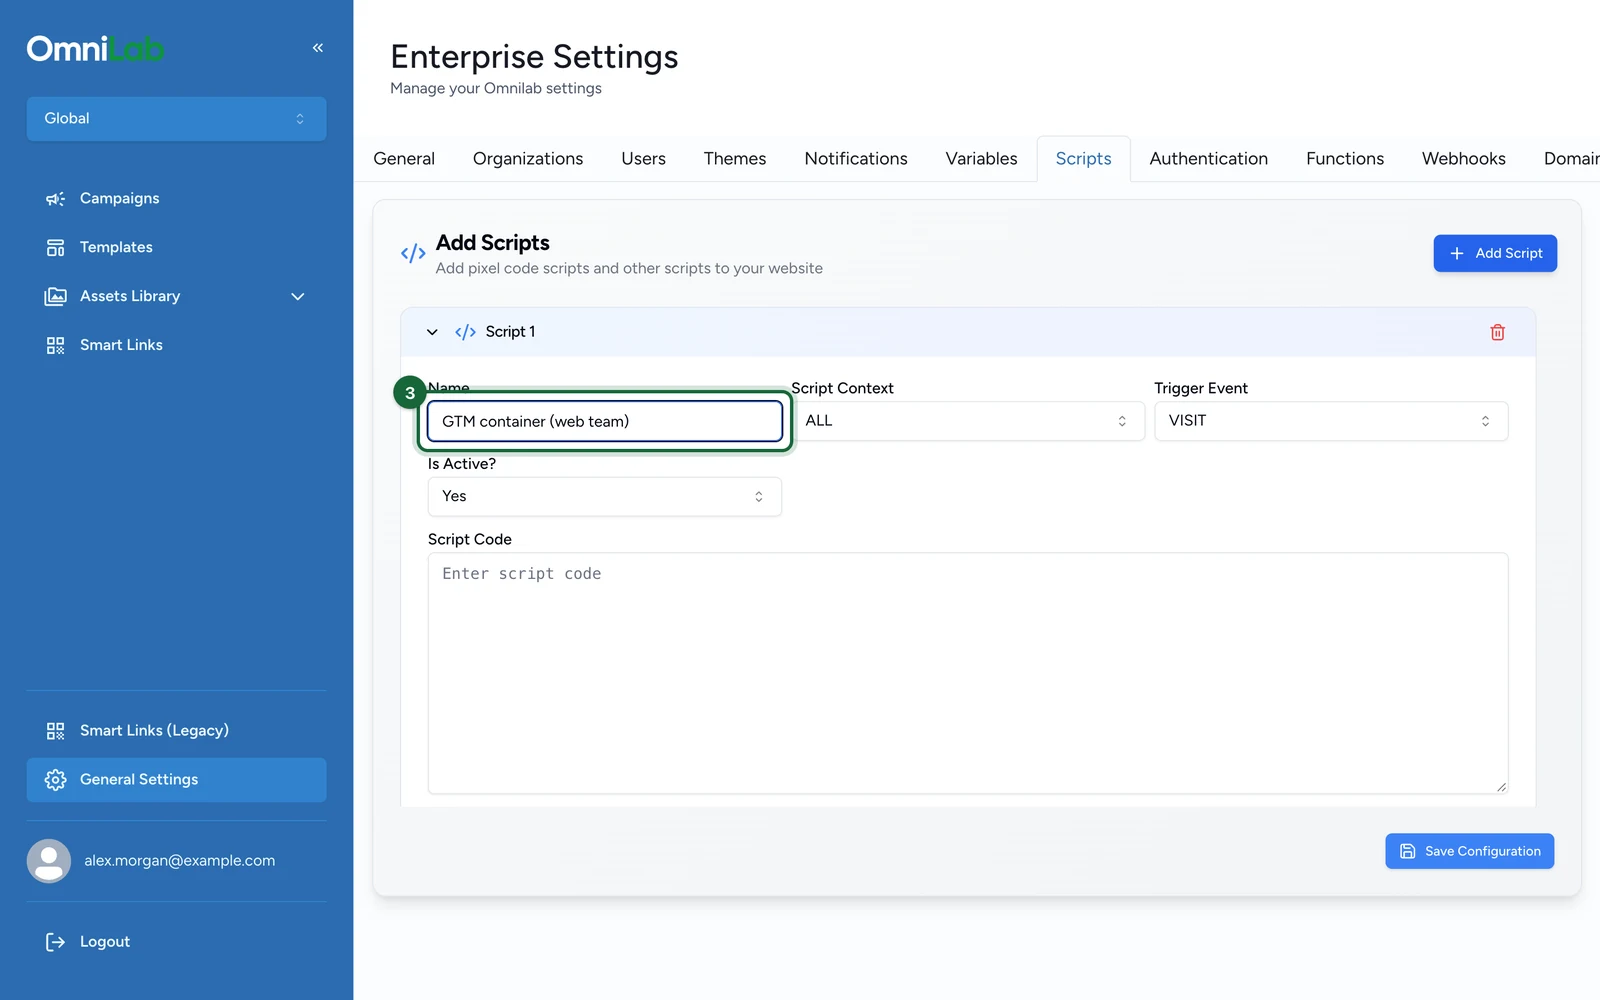Click the Smart Links QR icon
The height and width of the screenshot is (1000, 1600).
tap(55, 346)
